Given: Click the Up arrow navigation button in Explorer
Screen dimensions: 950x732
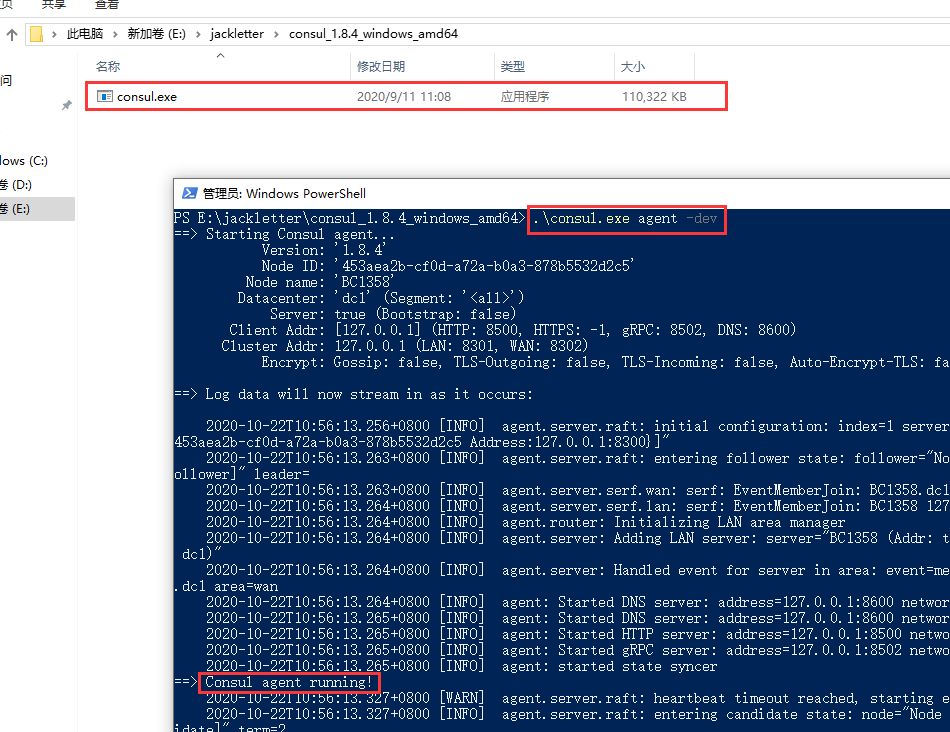Looking at the screenshot, I should coord(12,35).
